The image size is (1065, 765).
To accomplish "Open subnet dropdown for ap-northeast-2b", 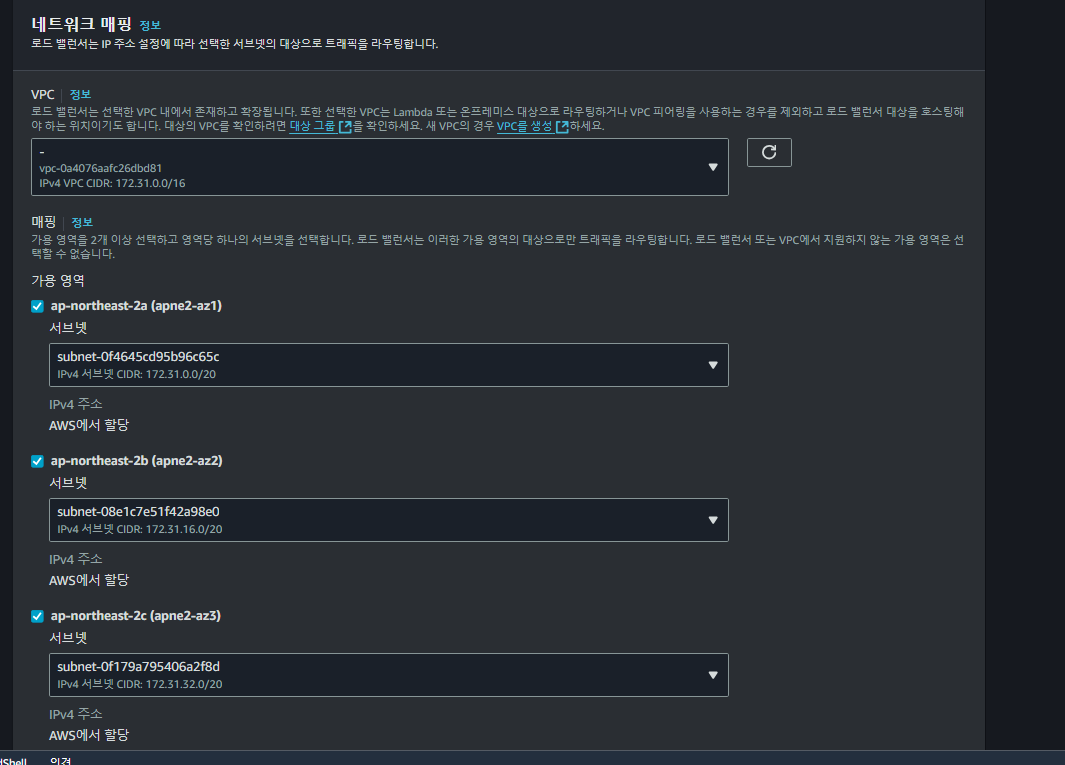I will click(x=389, y=520).
